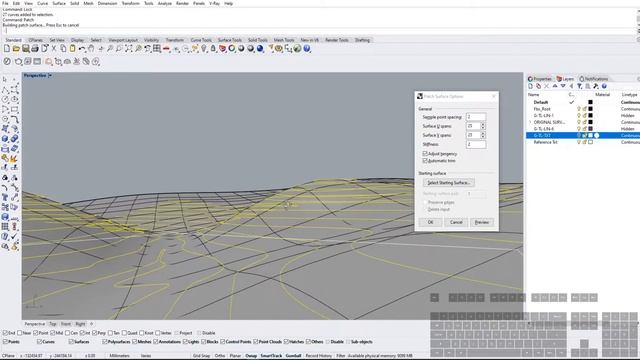Toggle Adjust tangency checkbox
The height and width of the screenshot is (360, 640).
click(425, 153)
